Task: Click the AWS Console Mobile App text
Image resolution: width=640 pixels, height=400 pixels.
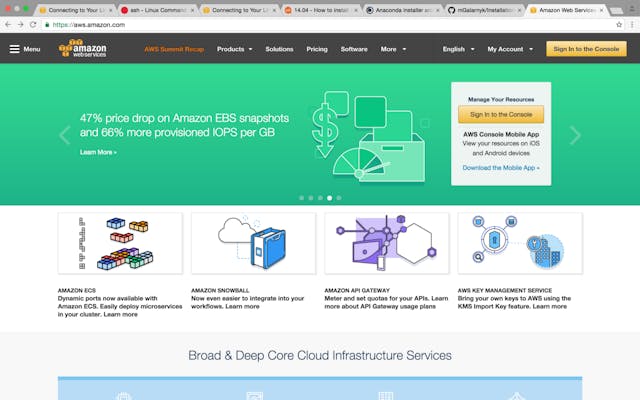Action: click(501, 134)
